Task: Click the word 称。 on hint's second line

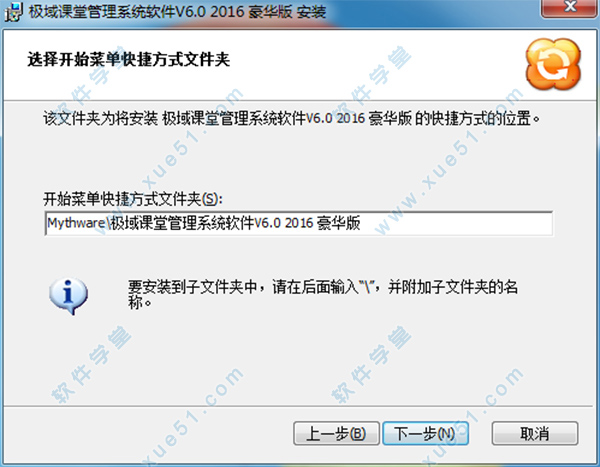Action: tap(140, 302)
